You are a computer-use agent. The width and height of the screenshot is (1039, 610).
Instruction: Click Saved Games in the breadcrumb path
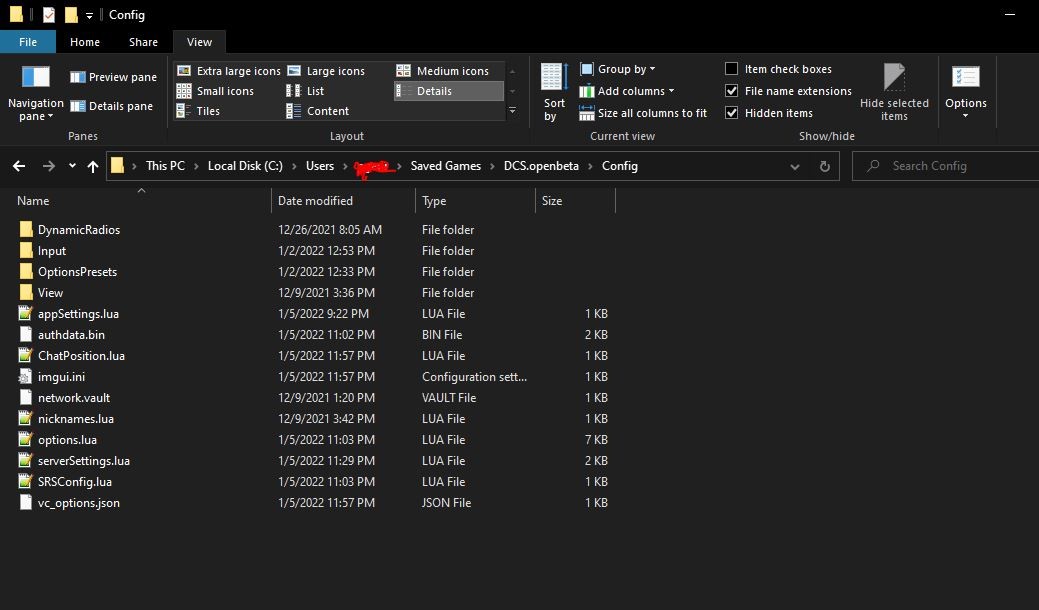click(x=445, y=166)
